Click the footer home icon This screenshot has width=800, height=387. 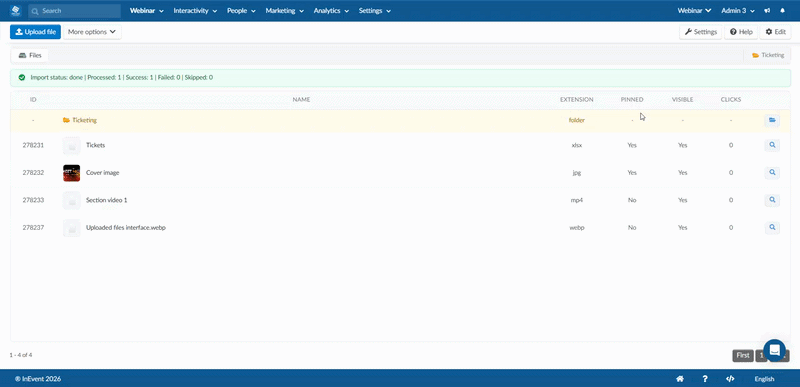680,379
